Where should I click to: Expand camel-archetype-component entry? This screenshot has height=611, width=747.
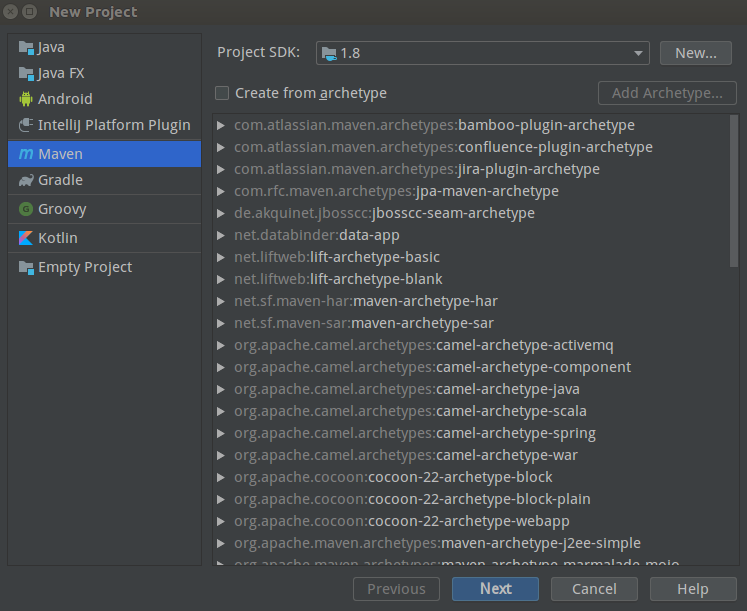pyautogui.click(x=221, y=367)
